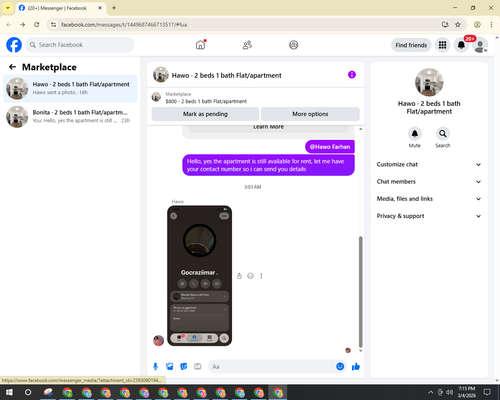The width and height of the screenshot is (500, 400).
Task: Search the conversation via magnifier icon
Action: coord(443,134)
